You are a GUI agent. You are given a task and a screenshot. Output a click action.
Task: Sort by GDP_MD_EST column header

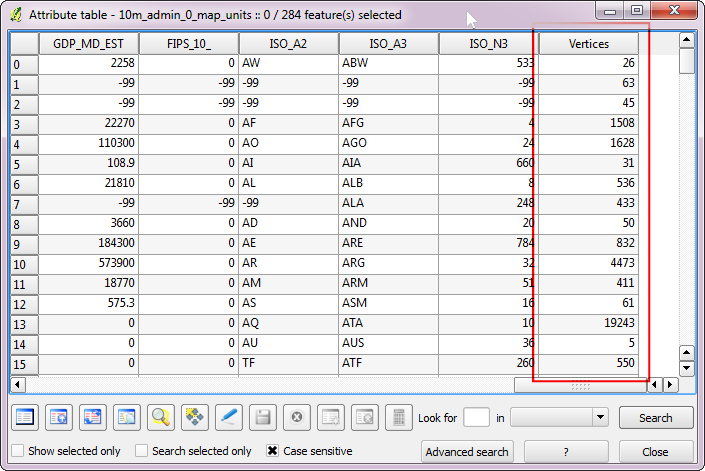(89, 44)
